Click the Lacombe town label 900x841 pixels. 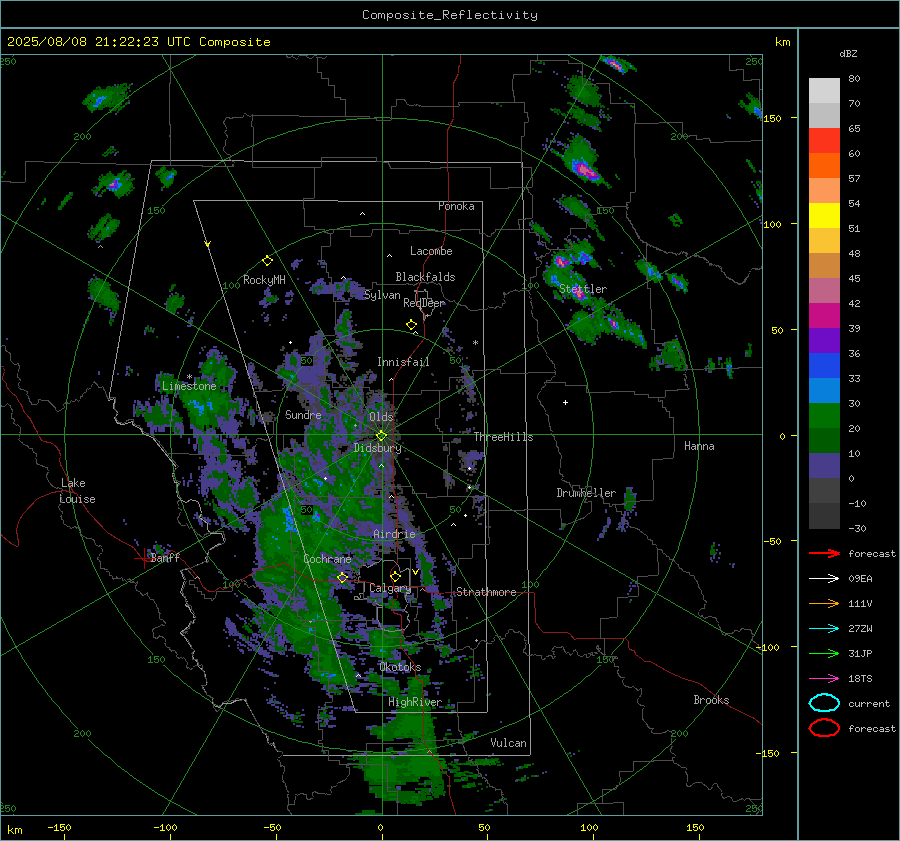point(431,251)
